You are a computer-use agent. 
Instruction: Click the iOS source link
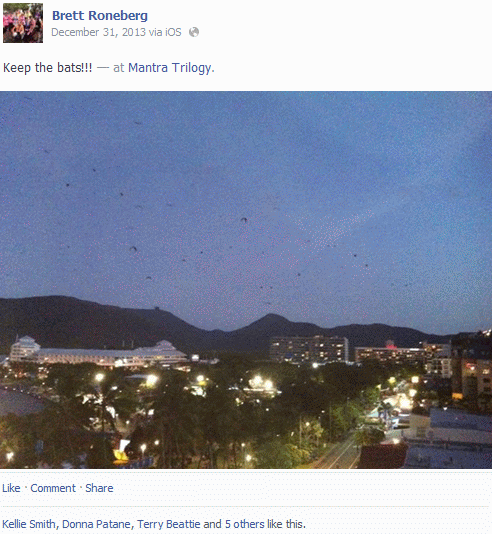[x=173, y=32]
